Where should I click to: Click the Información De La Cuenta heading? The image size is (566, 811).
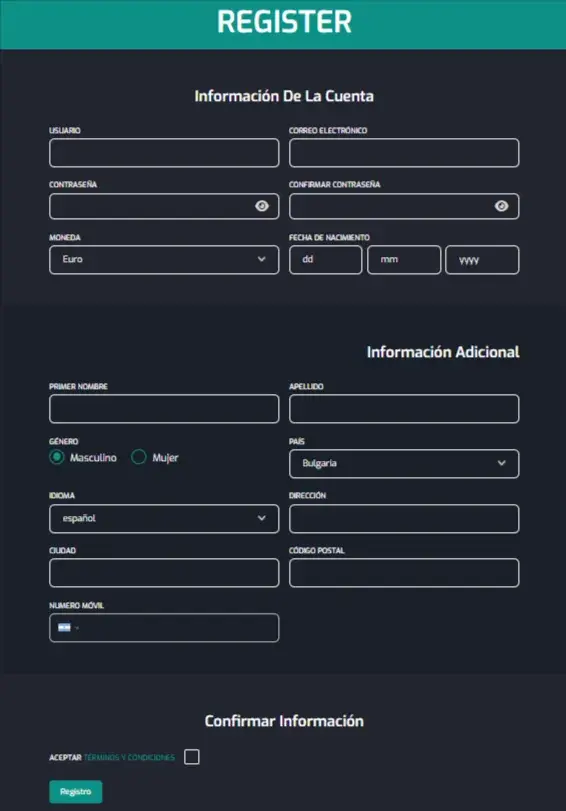click(x=284, y=96)
